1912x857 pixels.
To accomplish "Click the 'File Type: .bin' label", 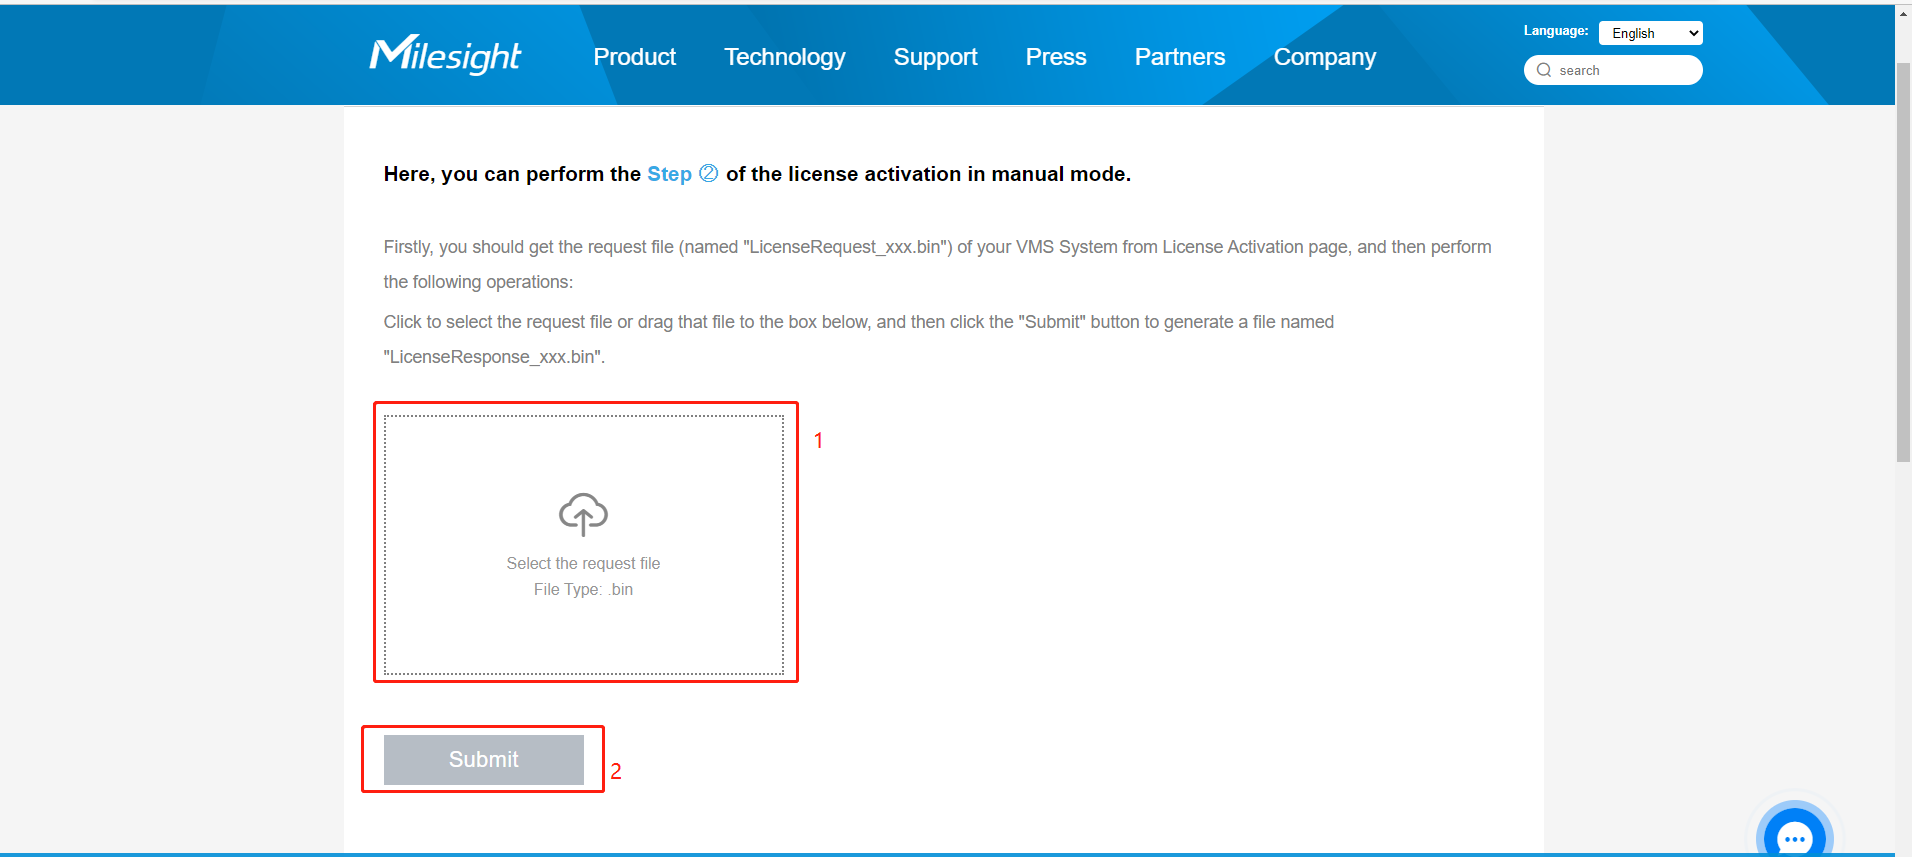I will point(583,590).
